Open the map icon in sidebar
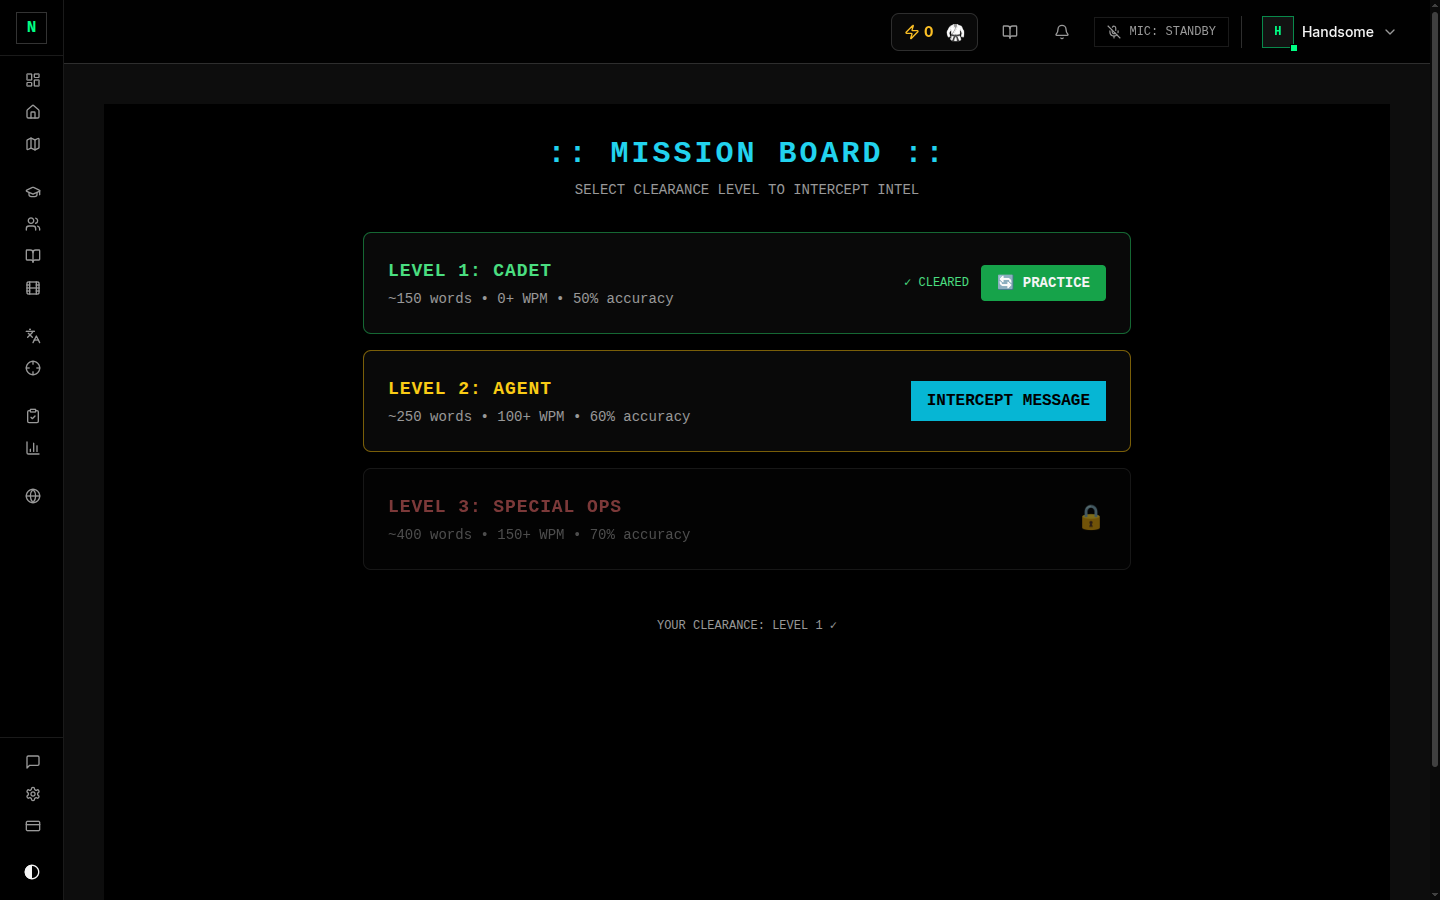Viewport: 1440px width, 900px height. (x=33, y=144)
